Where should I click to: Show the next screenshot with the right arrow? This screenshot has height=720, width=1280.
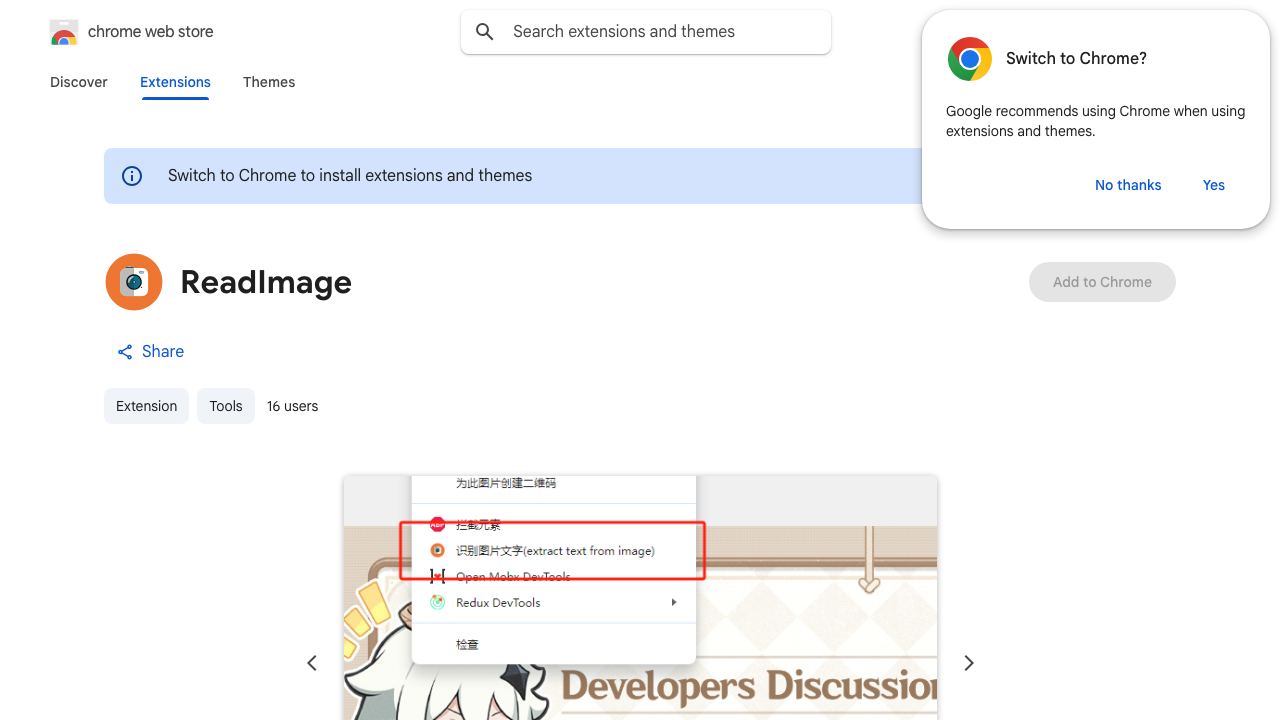pyautogui.click(x=969, y=663)
